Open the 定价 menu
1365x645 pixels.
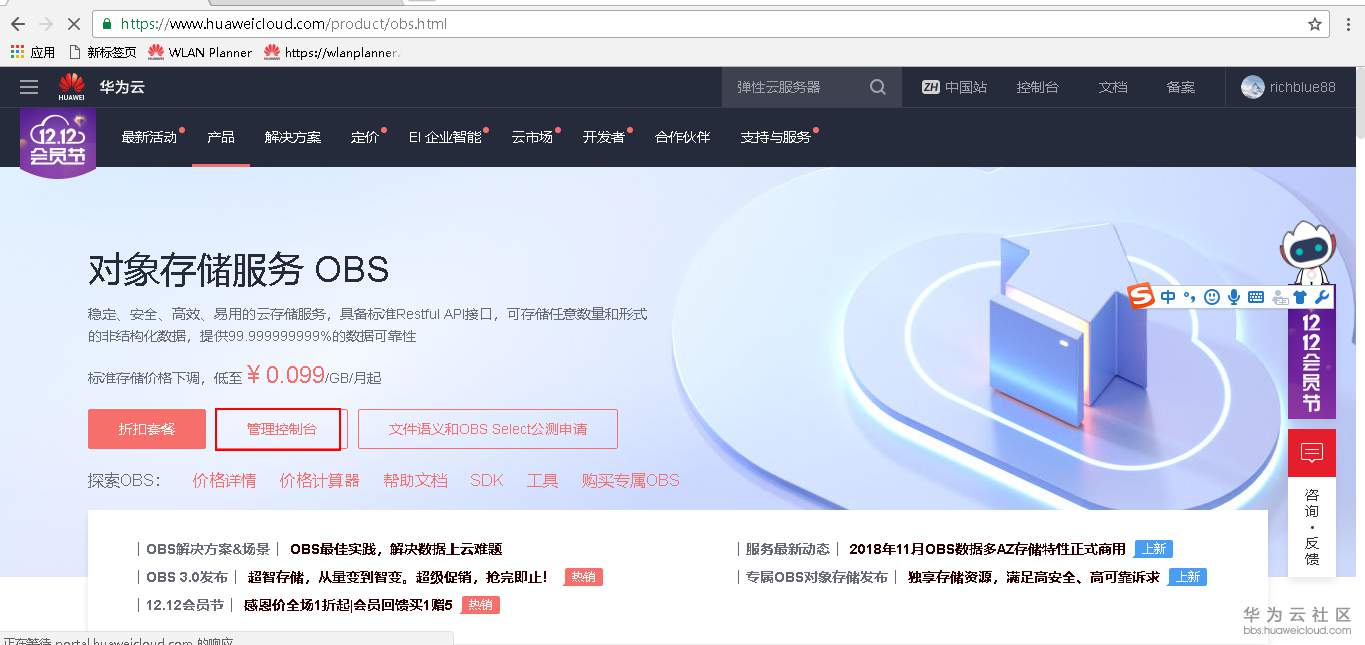(x=365, y=137)
